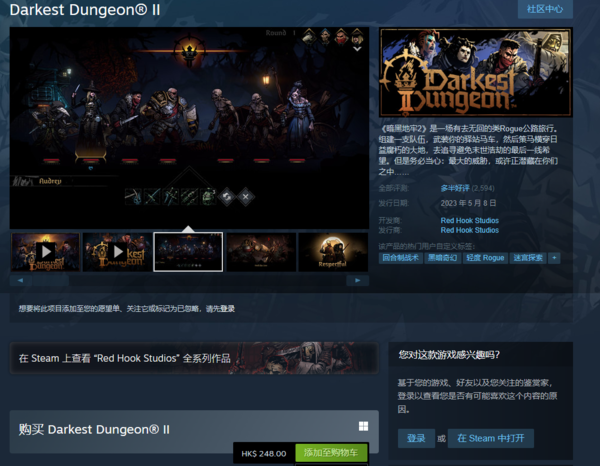This screenshot has width=600, height=466.
Task: Select the 迷宫探索 tag
Action: (x=528, y=258)
